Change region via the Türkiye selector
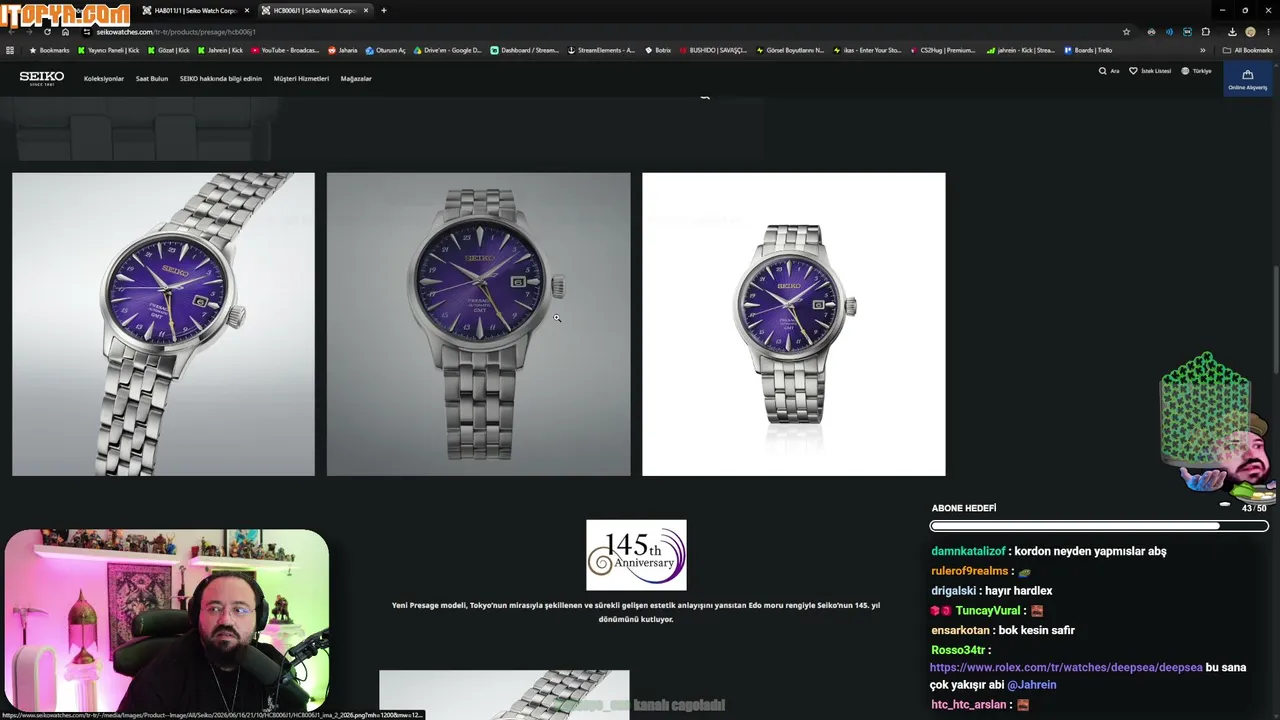 pyautogui.click(x=1196, y=71)
